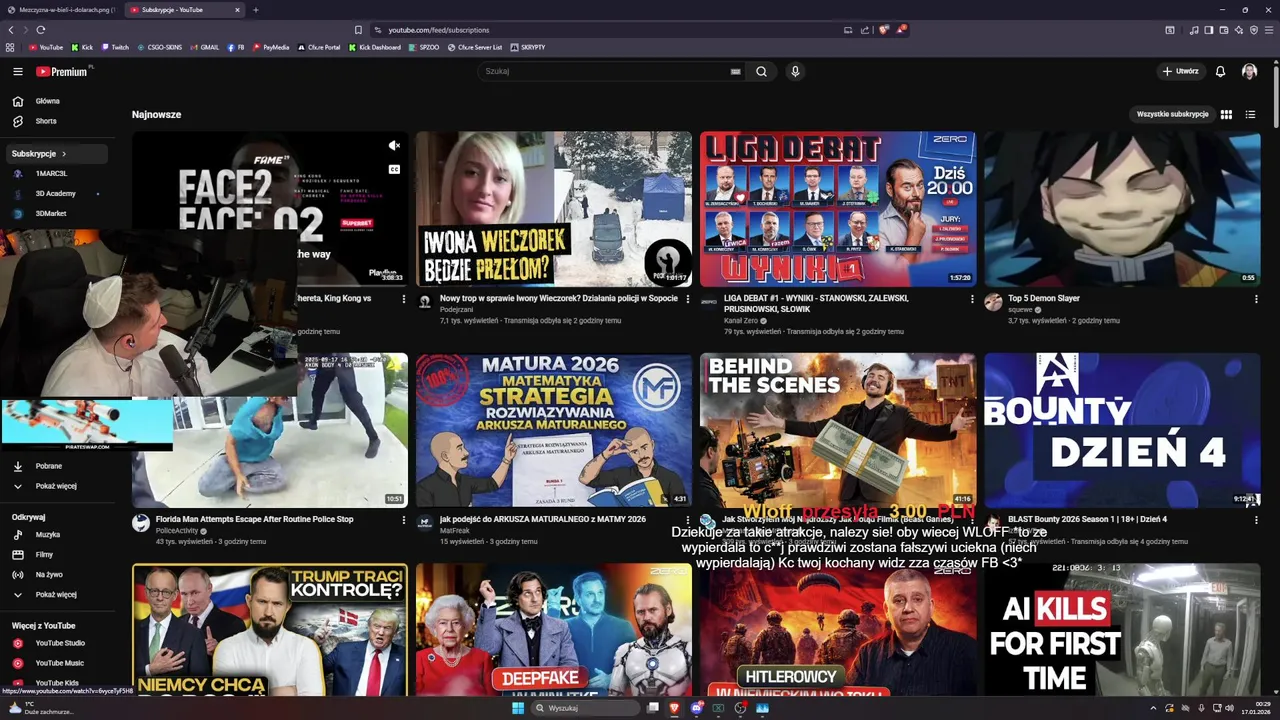Open options for ARKUSZA MATURALNEGO video

[x=687, y=520]
